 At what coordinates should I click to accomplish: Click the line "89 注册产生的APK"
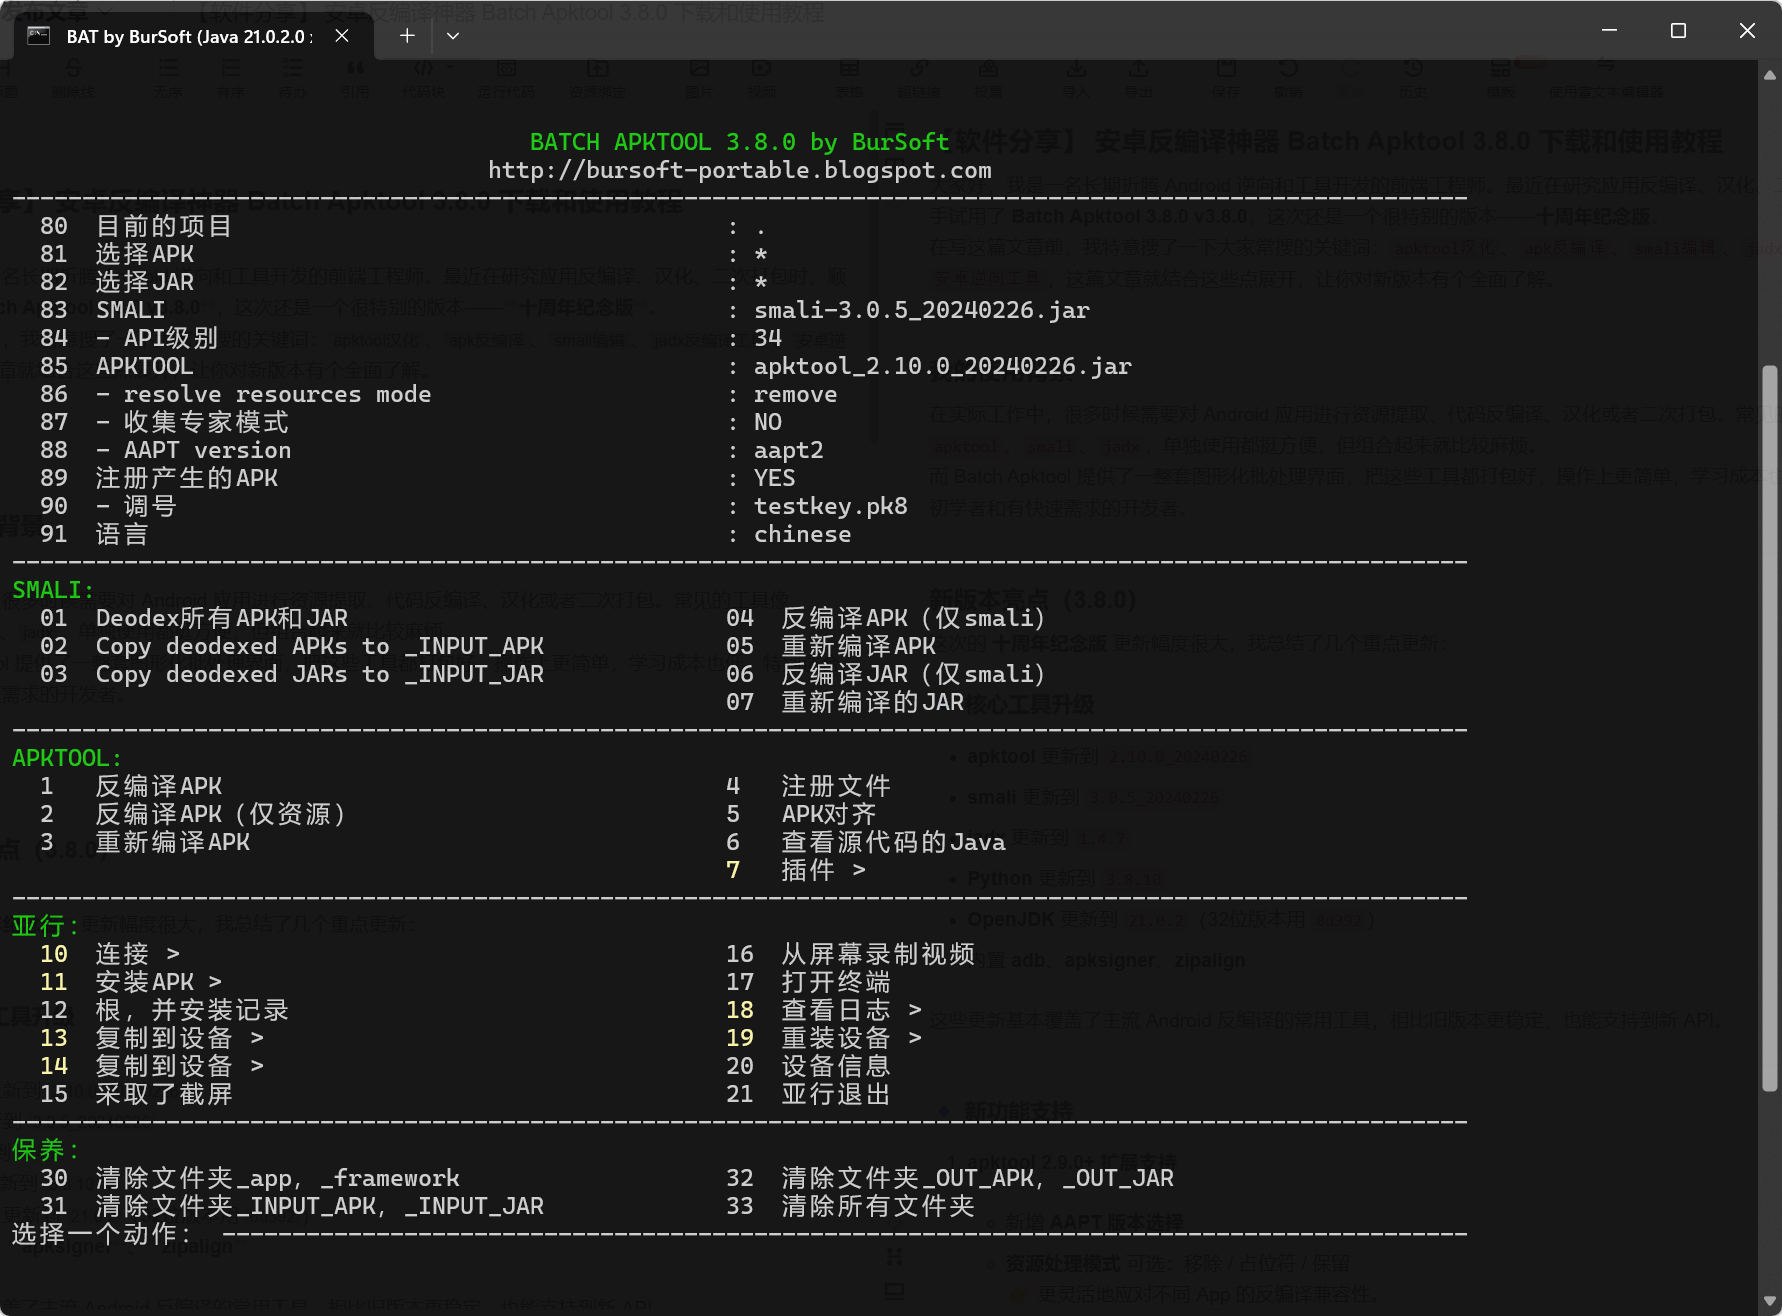tap(159, 478)
